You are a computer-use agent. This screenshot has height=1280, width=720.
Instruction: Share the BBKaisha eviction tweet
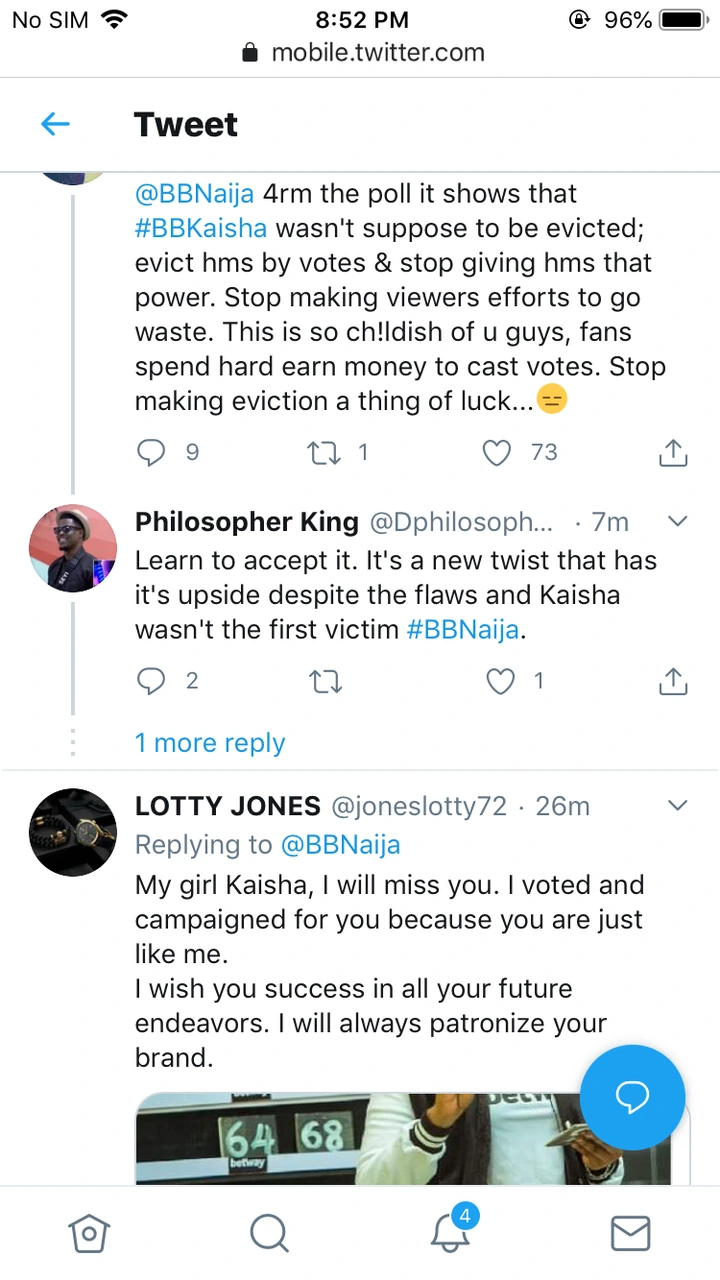tap(673, 453)
